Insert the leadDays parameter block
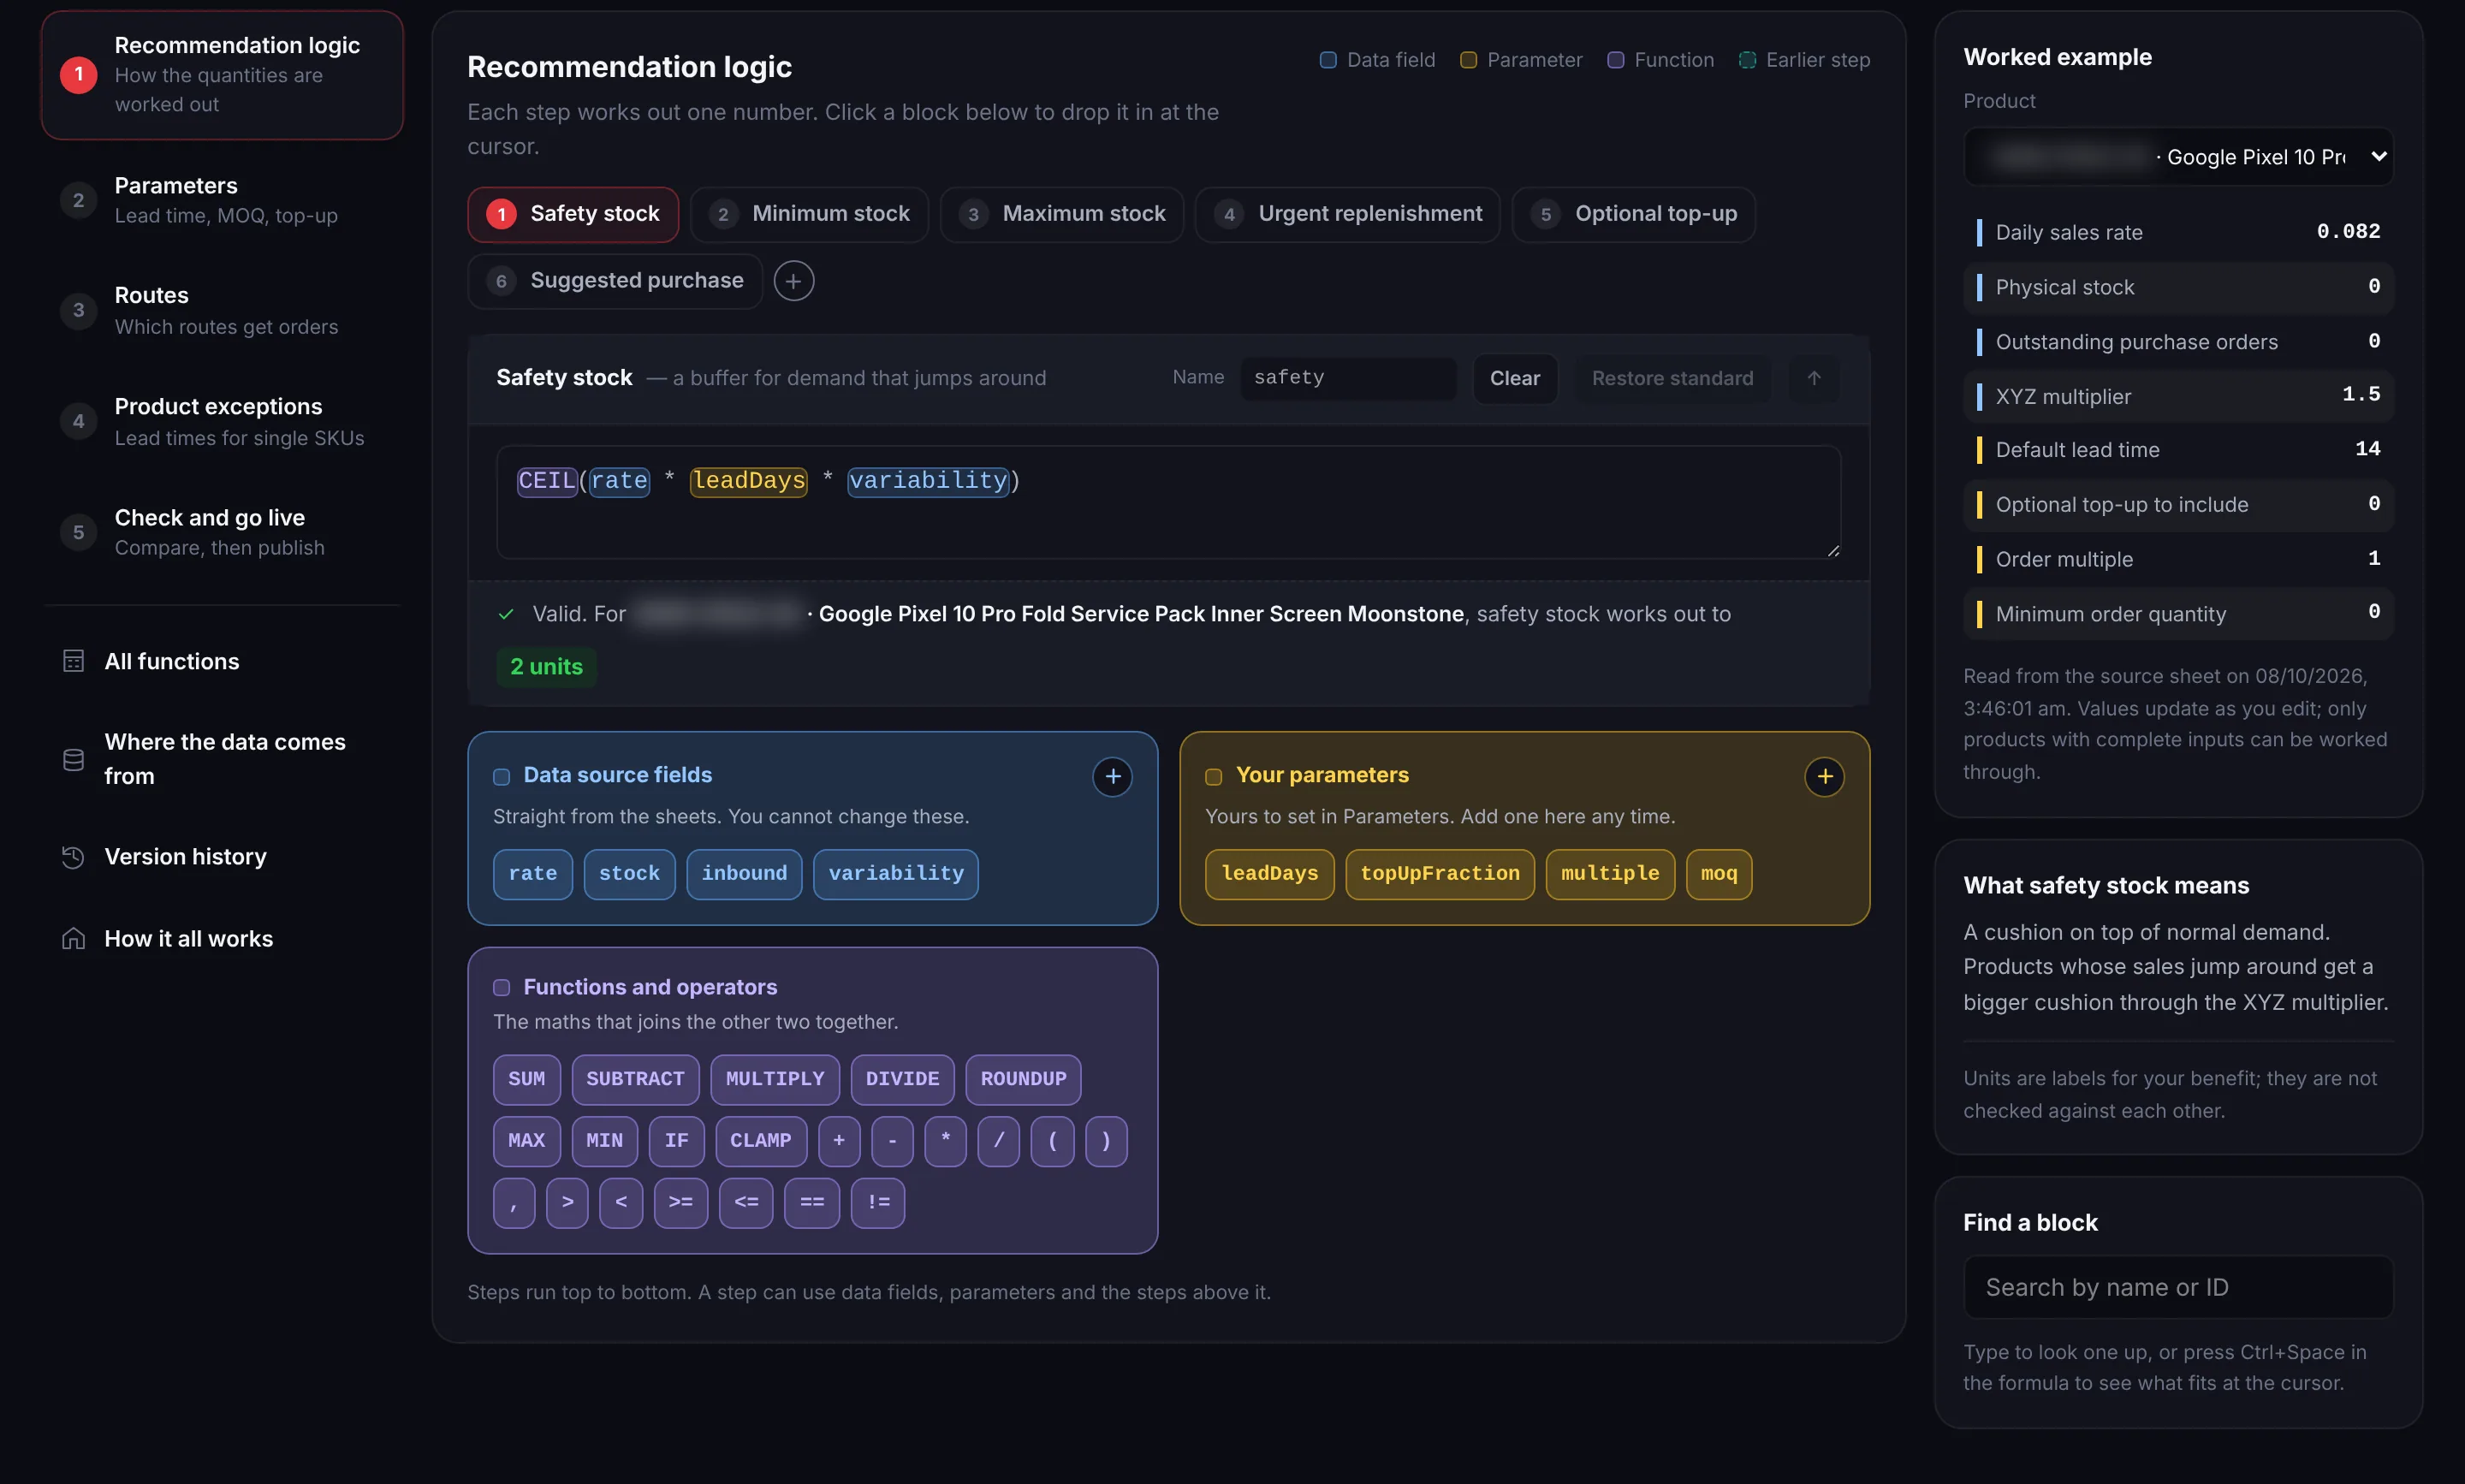The image size is (2465, 1484). (1270, 874)
